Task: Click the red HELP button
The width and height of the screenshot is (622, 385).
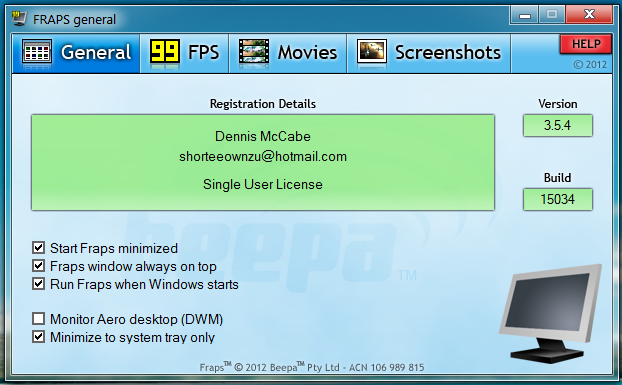Action: 586,44
